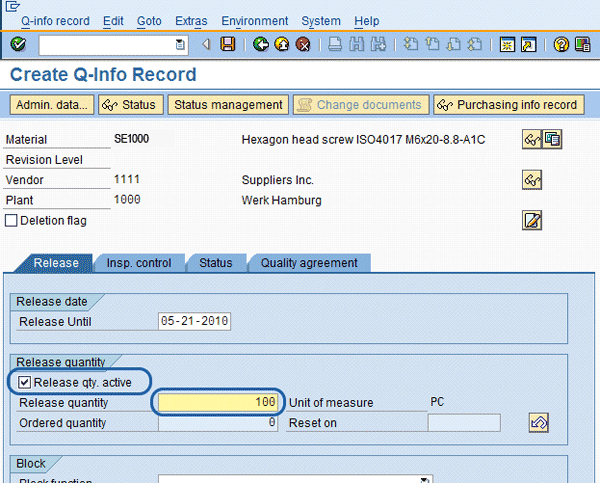Click the Reset on date field

coord(464,423)
